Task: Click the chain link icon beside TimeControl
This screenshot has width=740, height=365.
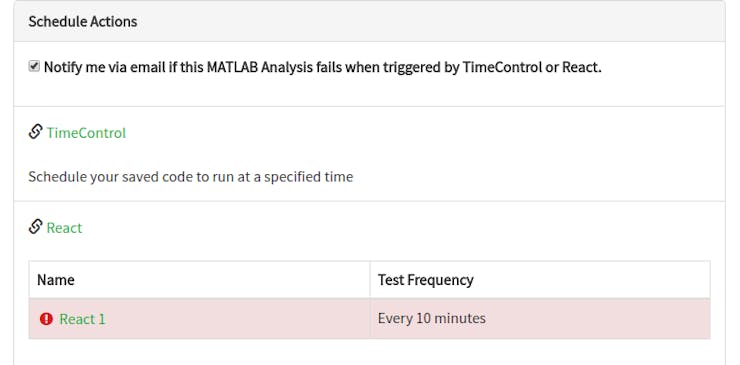Action: coord(35,132)
